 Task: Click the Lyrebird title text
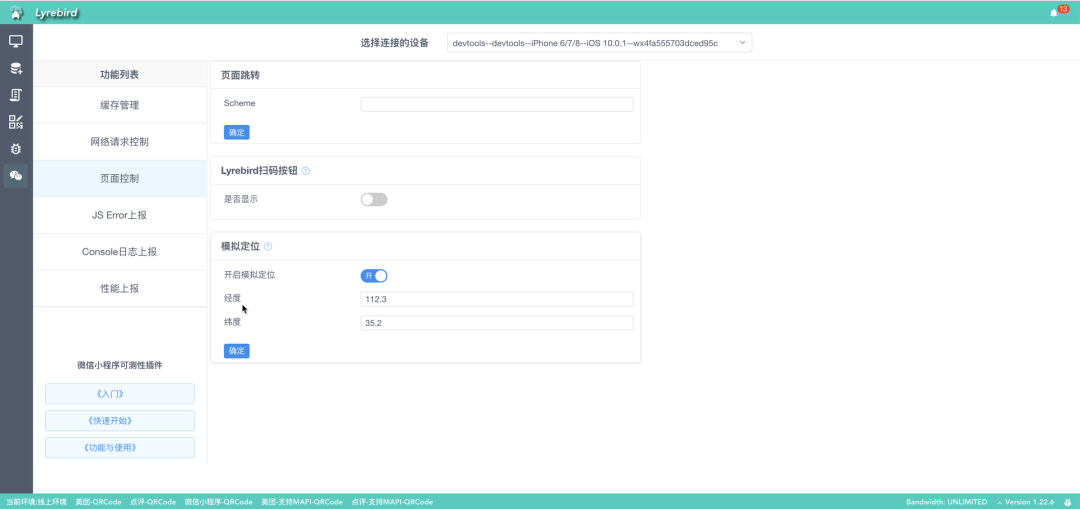(56, 12)
